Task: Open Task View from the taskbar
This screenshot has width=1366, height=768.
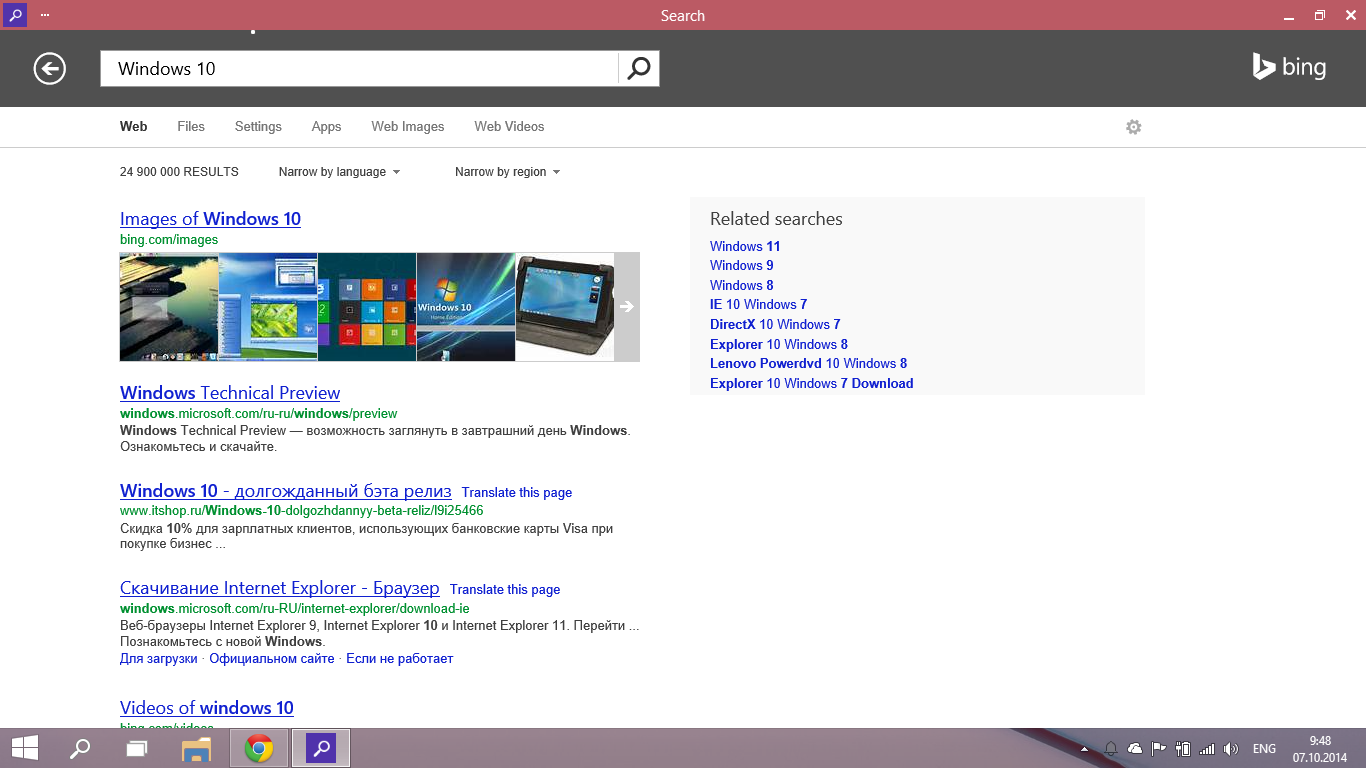Action: pyautogui.click(x=137, y=748)
